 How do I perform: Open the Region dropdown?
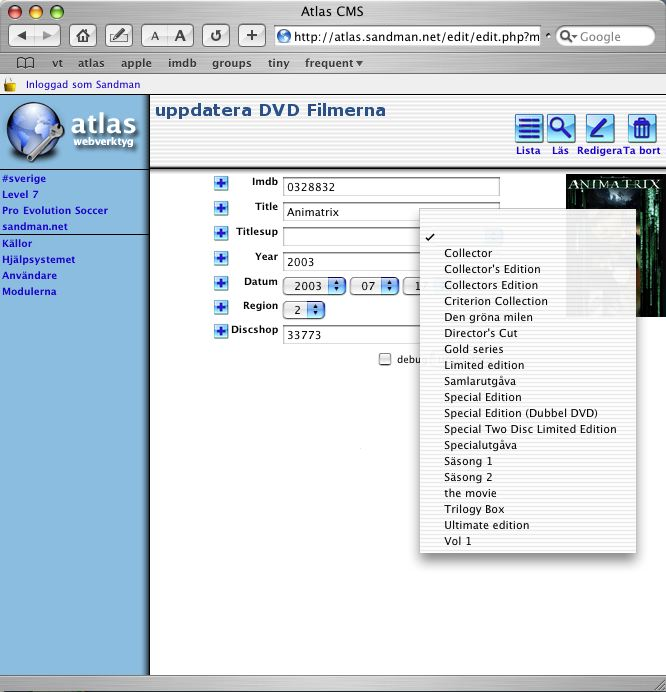click(x=304, y=310)
